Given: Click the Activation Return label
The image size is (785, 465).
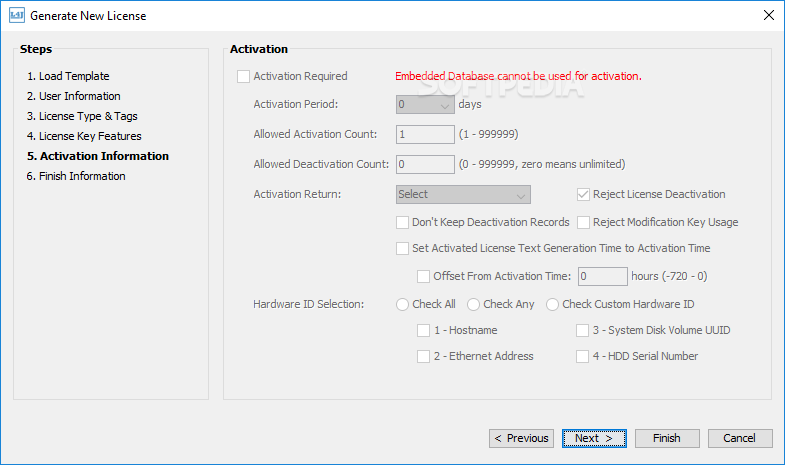Looking at the screenshot, I should (297, 194).
